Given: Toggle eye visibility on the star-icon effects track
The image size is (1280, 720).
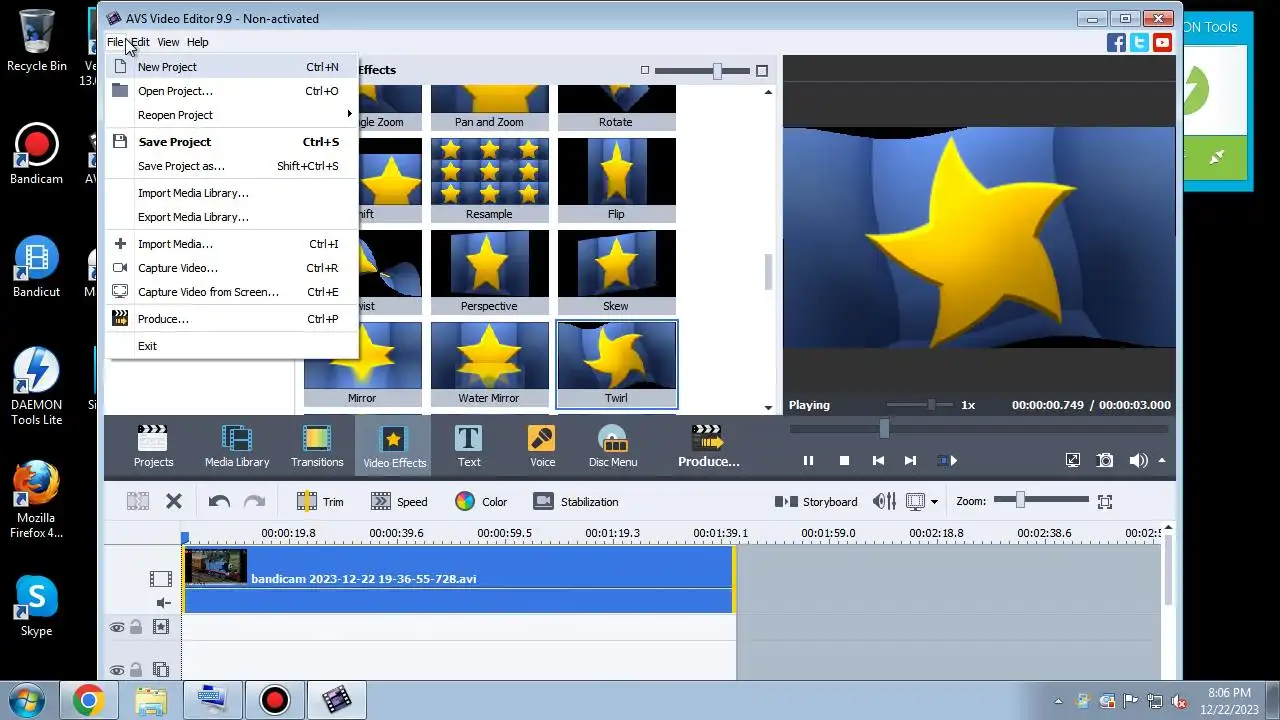Looking at the screenshot, I should click(117, 627).
